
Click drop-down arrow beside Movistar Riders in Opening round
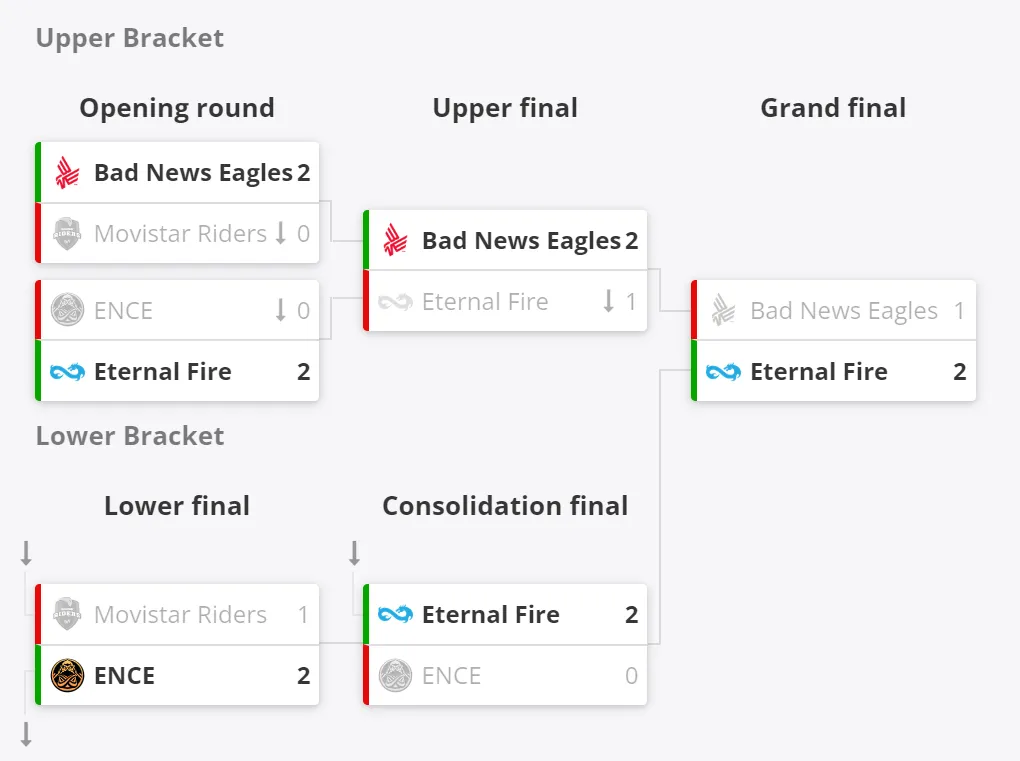(x=280, y=233)
